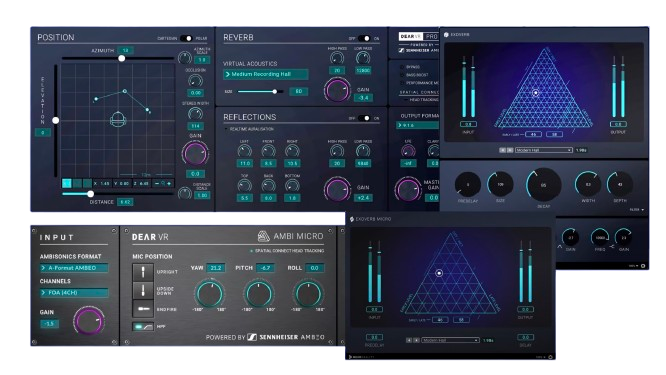The width and height of the screenshot is (666, 375).
Task: Select the Upside Down mic position icon
Action: [x=143, y=290]
